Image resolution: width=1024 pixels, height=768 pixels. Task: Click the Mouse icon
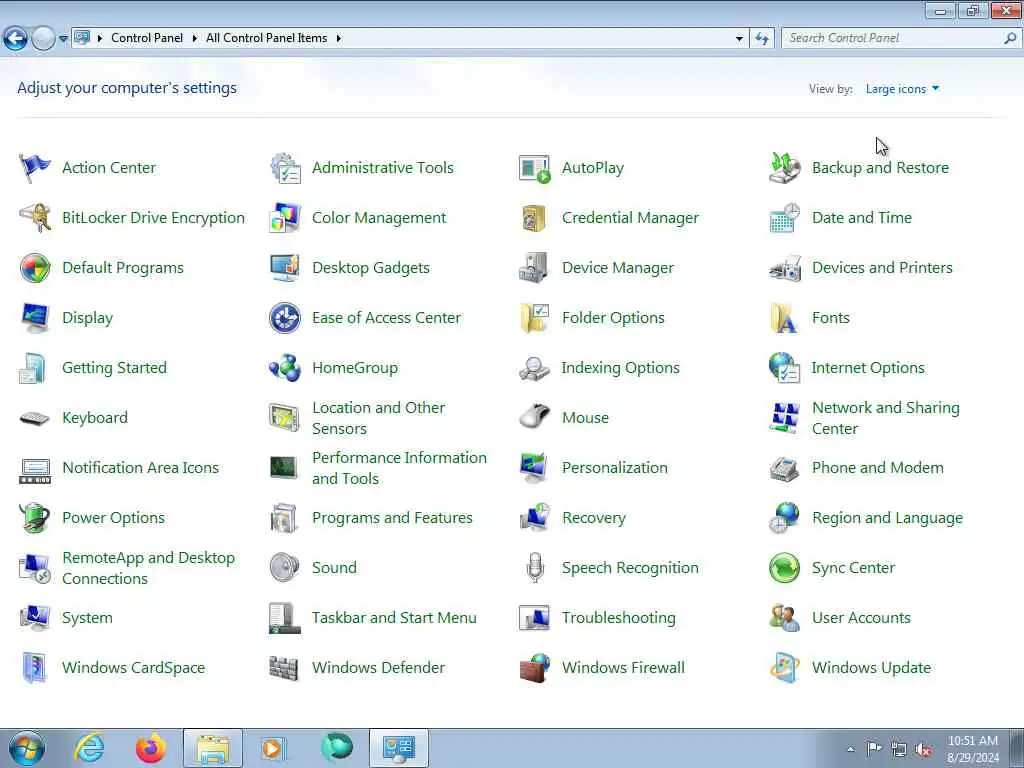pos(534,417)
